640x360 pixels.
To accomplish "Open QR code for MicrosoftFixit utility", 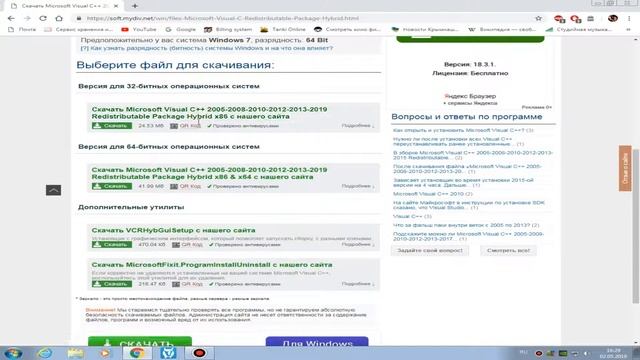I will coord(187,284).
